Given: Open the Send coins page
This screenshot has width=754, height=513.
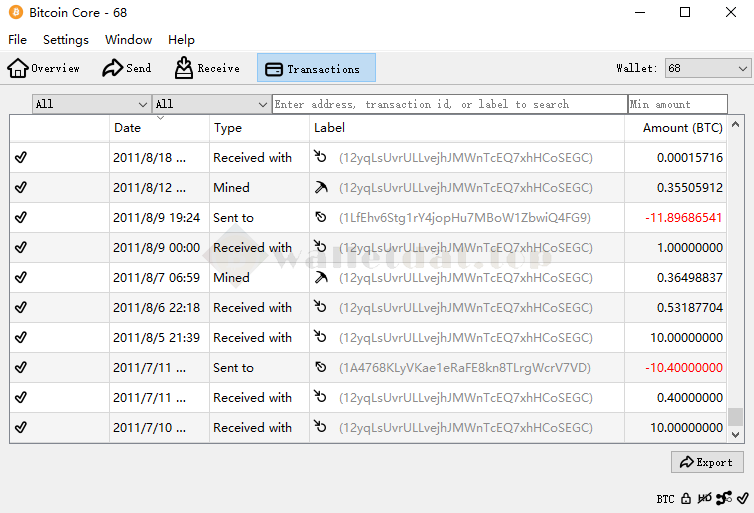Looking at the screenshot, I should 127,68.
